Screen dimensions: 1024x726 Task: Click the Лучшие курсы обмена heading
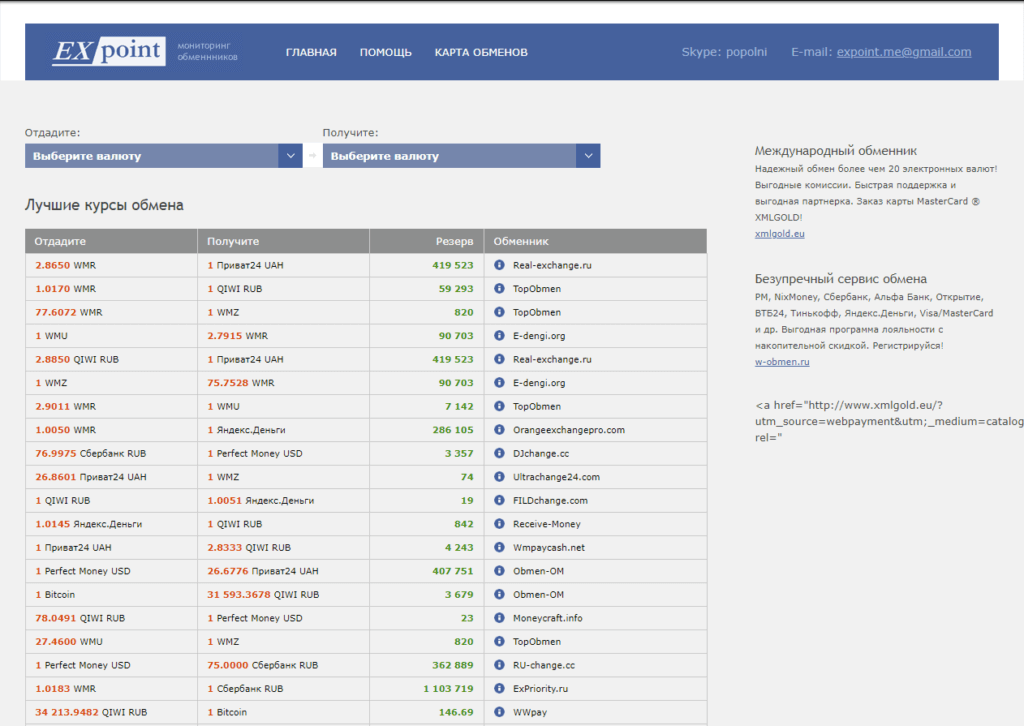pyautogui.click(x=104, y=205)
